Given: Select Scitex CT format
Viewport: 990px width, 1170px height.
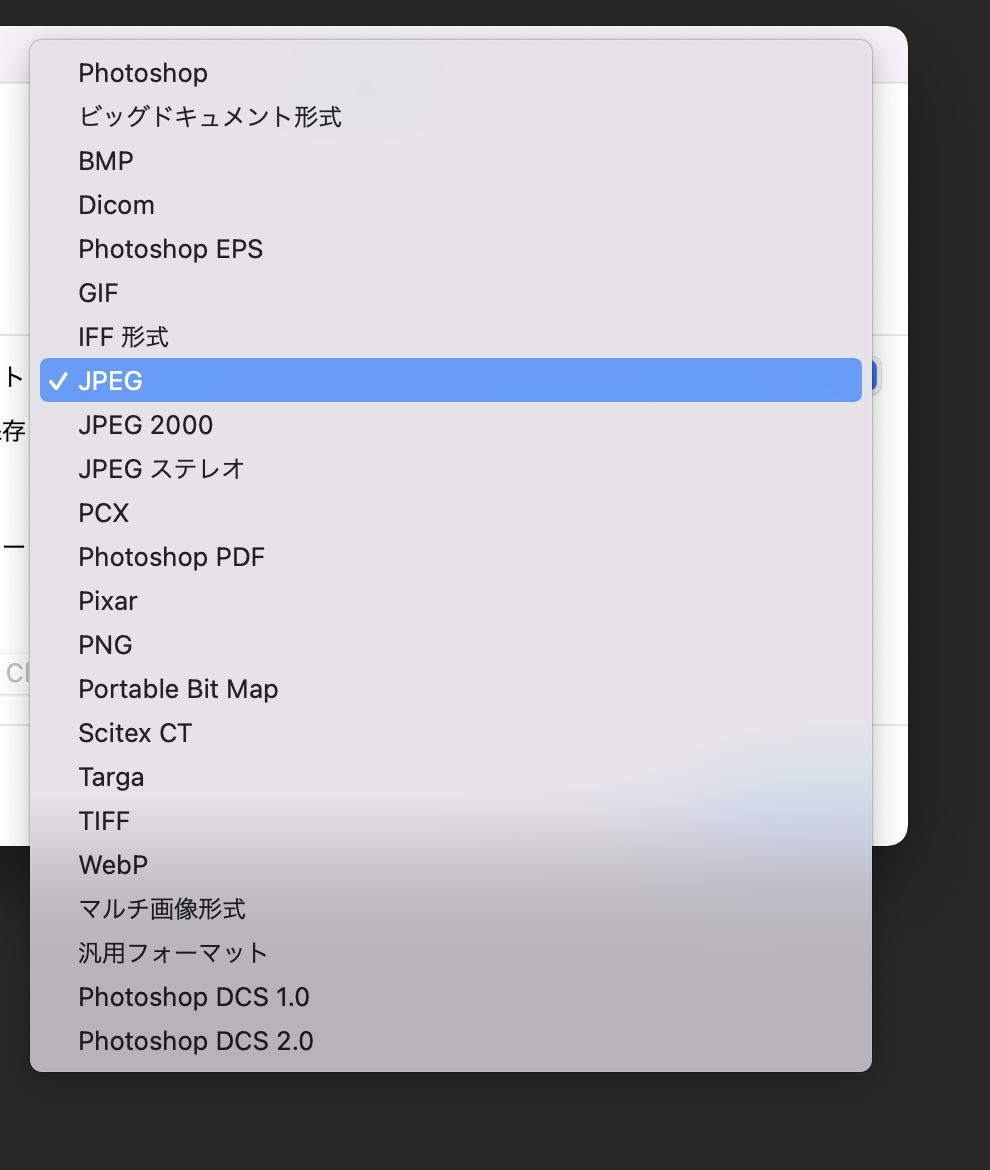Looking at the screenshot, I should (451, 733).
